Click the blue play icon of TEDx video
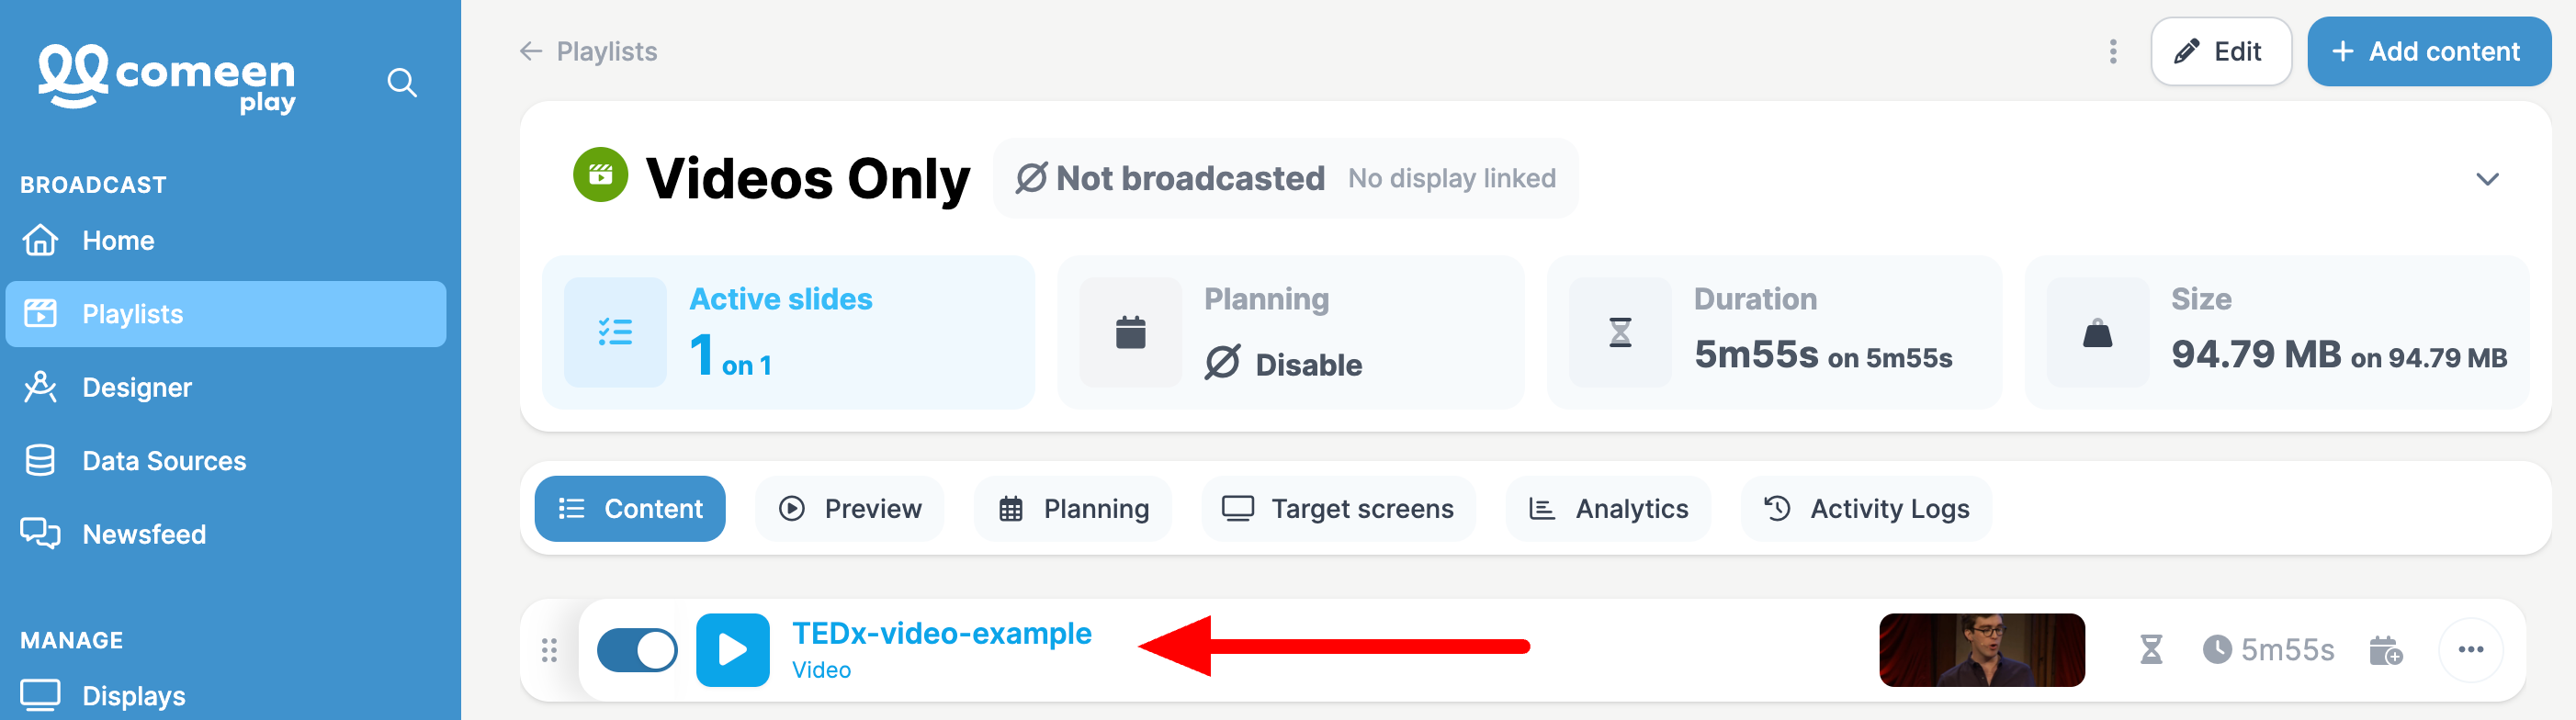Image resolution: width=2576 pixels, height=720 pixels. tap(733, 650)
